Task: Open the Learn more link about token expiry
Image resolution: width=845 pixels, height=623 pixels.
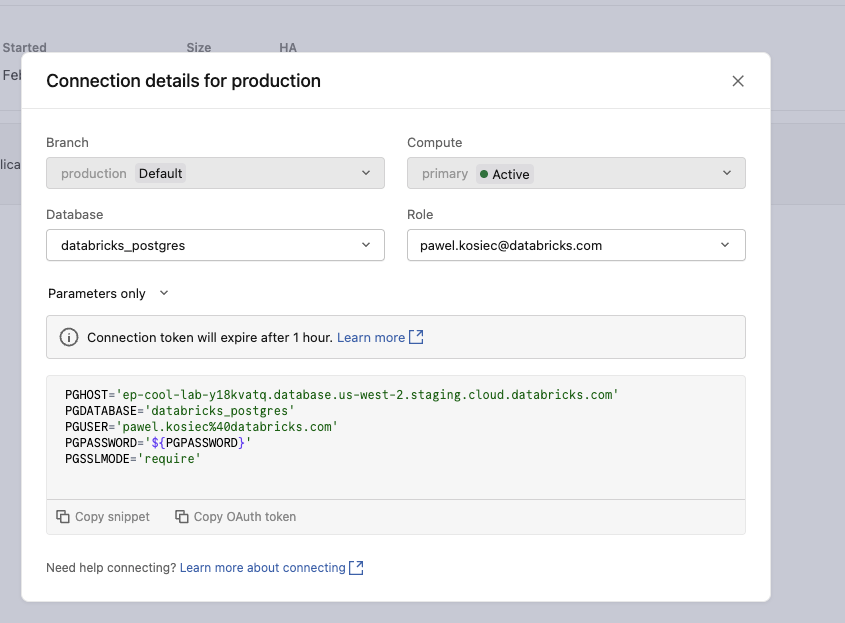Action: coord(371,338)
